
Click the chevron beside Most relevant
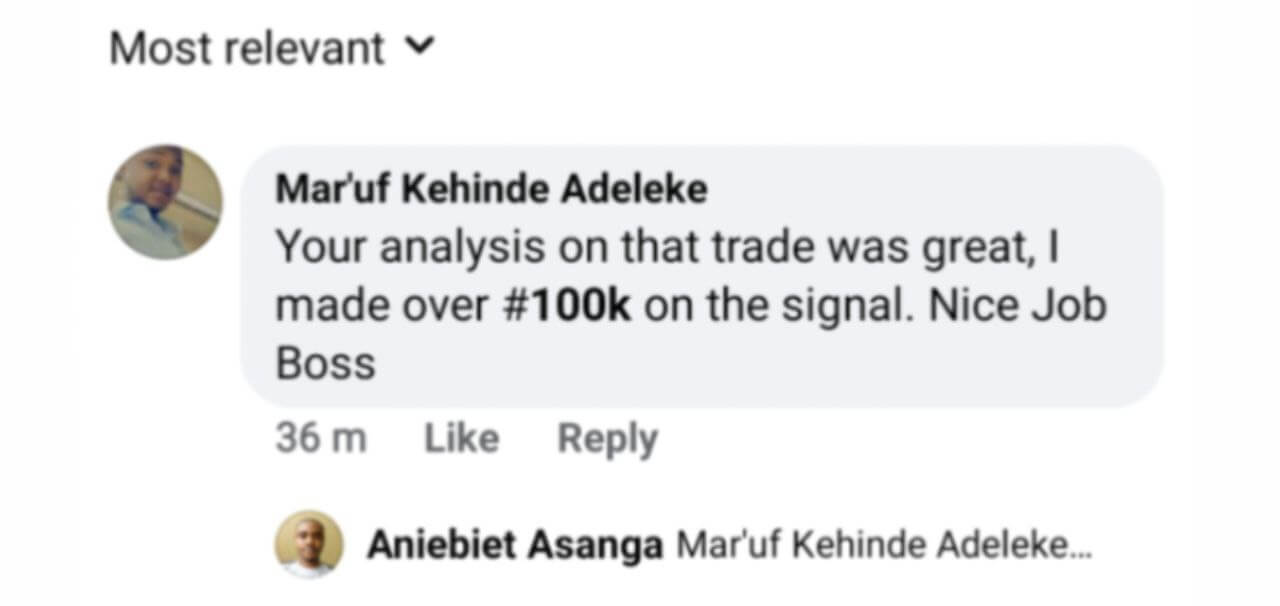(x=423, y=47)
